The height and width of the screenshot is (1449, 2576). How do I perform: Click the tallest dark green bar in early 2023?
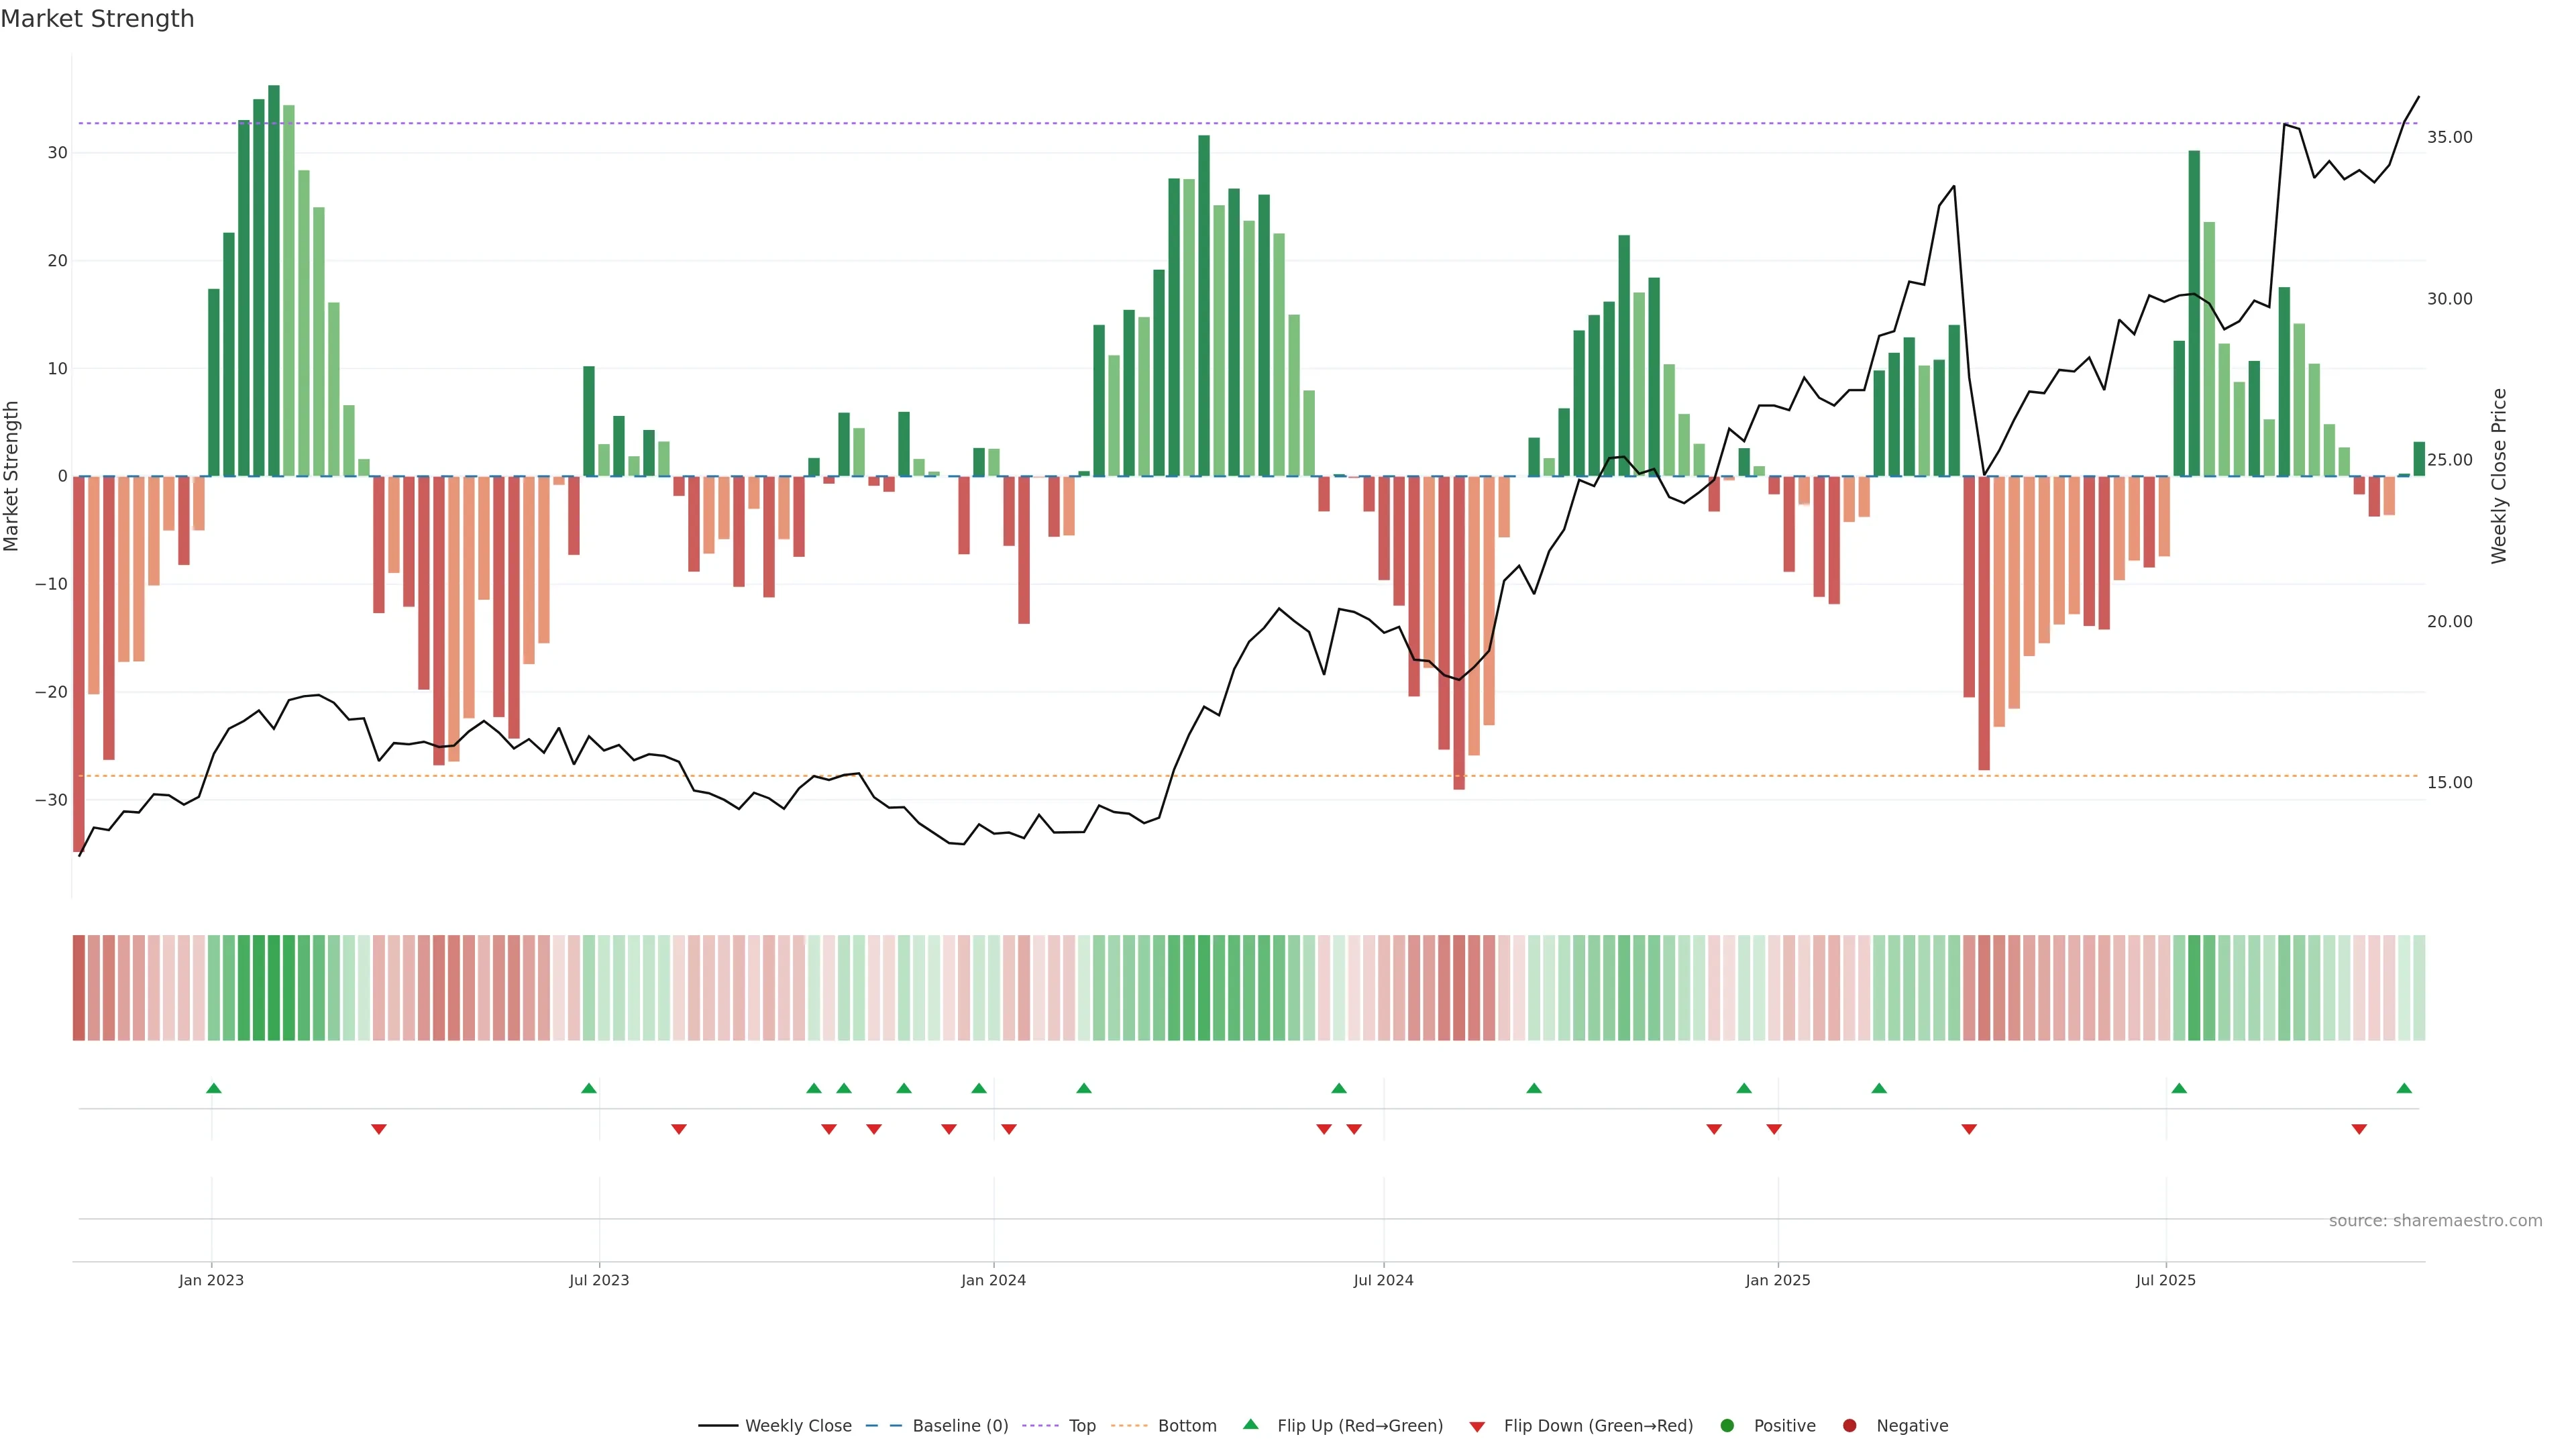pos(274,280)
